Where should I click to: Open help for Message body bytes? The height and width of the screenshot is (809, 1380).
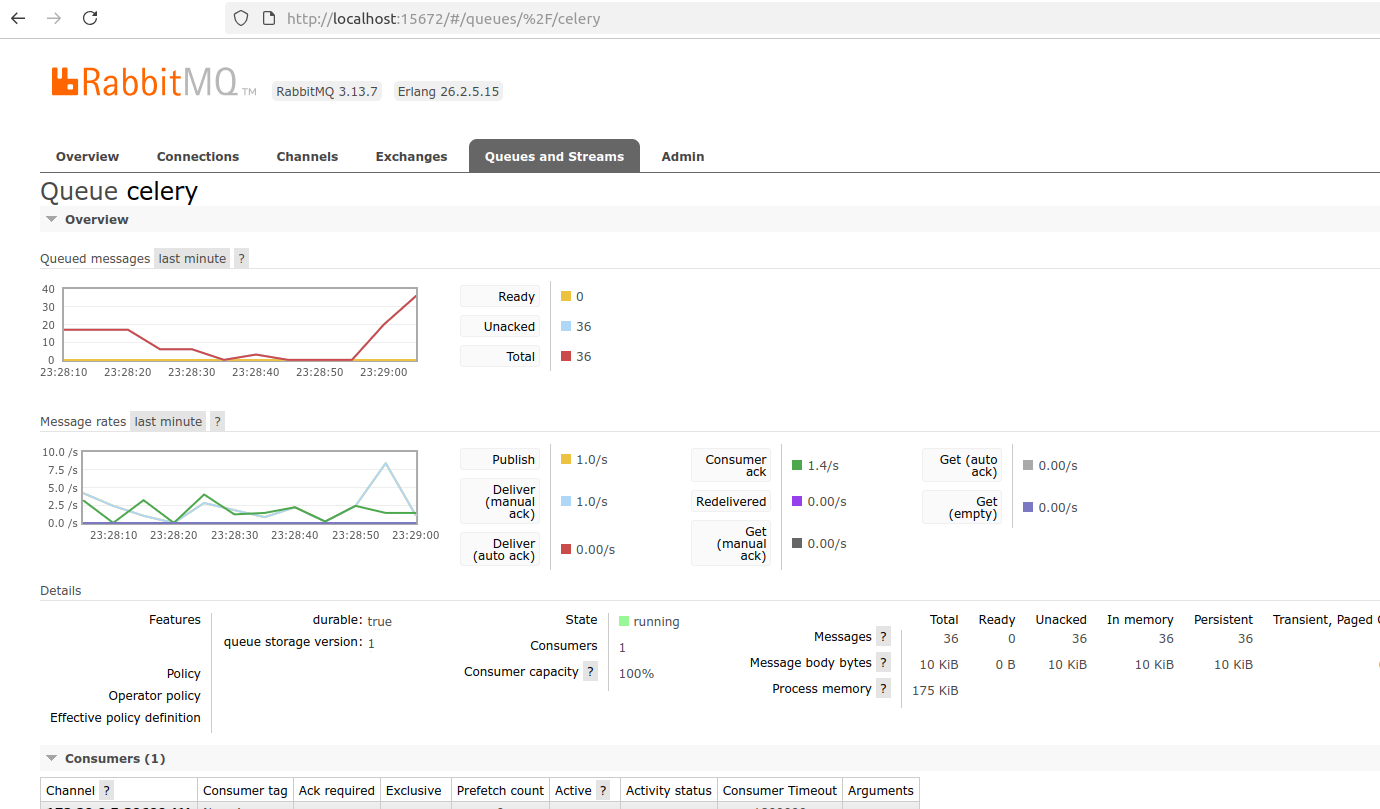tap(883, 662)
